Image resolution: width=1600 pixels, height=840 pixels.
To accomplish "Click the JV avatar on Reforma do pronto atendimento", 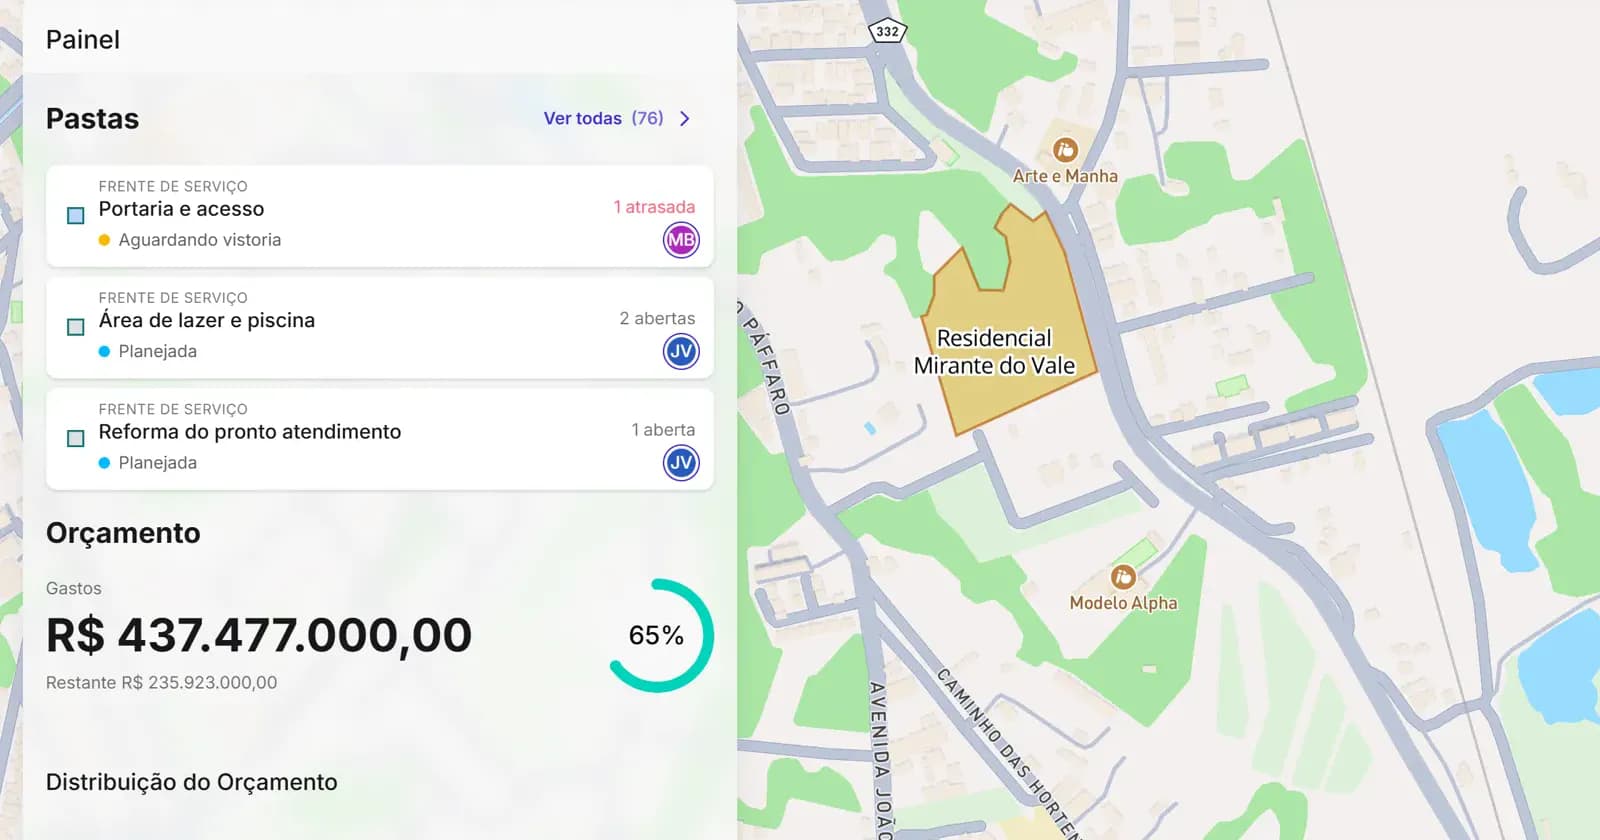I will (x=681, y=463).
